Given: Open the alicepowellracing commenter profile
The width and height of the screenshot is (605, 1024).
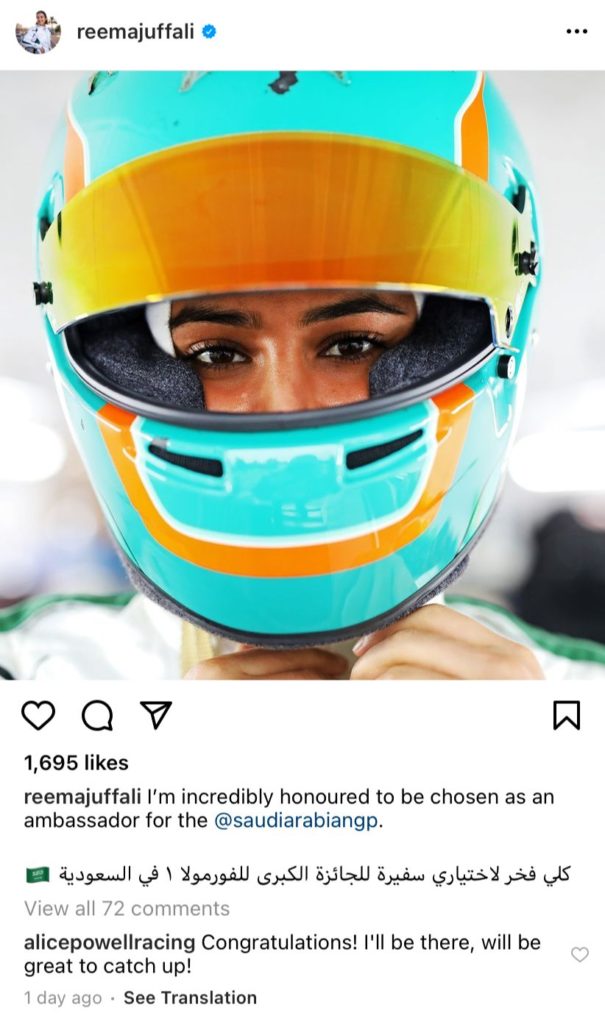Looking at the screenshot, I should pyautogui.click(x=109, y=942).
